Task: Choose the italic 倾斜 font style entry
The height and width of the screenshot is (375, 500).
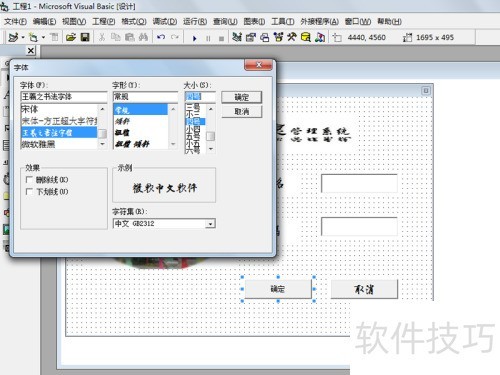Action: pos(140,121)
